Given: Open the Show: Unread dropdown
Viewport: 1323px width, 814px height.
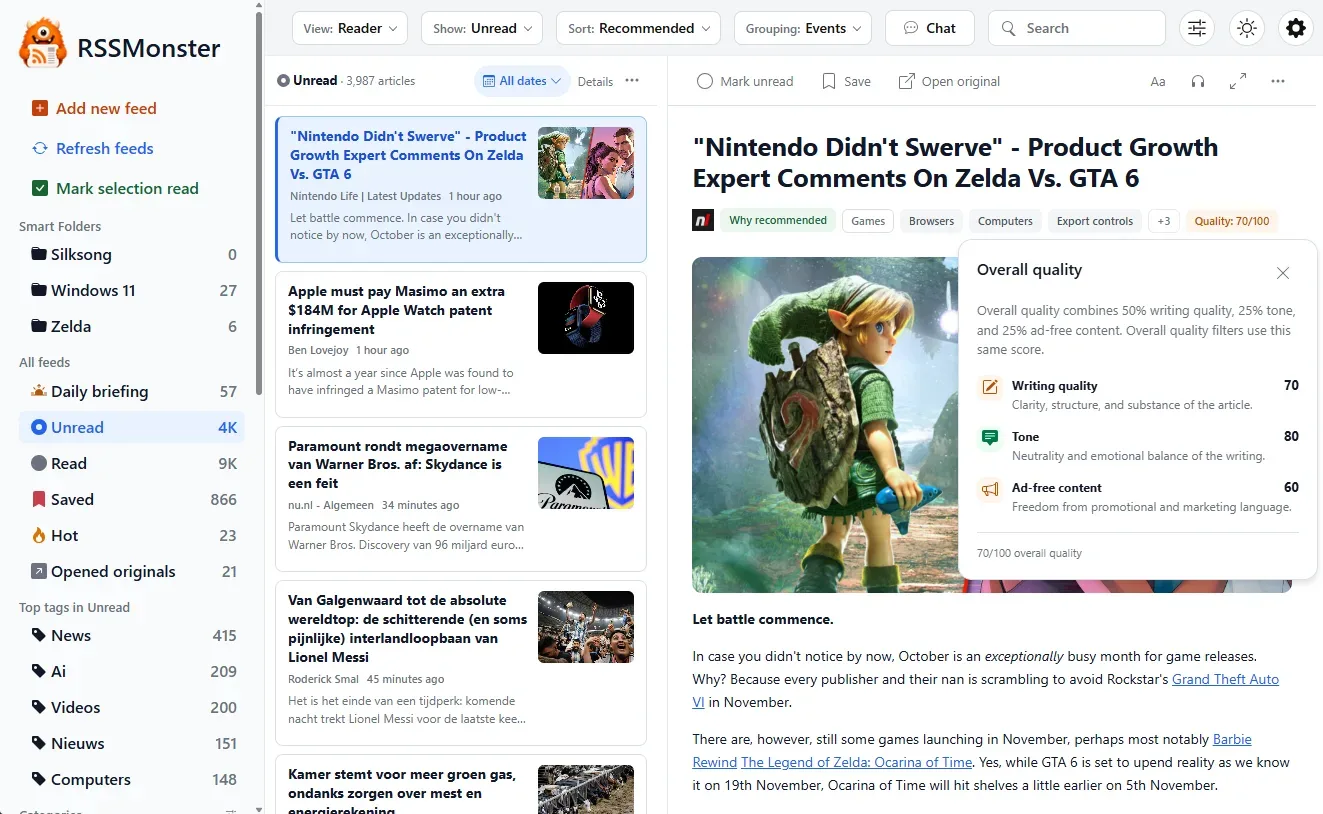Looking at the screenshot, I should (x=482, y=28).
